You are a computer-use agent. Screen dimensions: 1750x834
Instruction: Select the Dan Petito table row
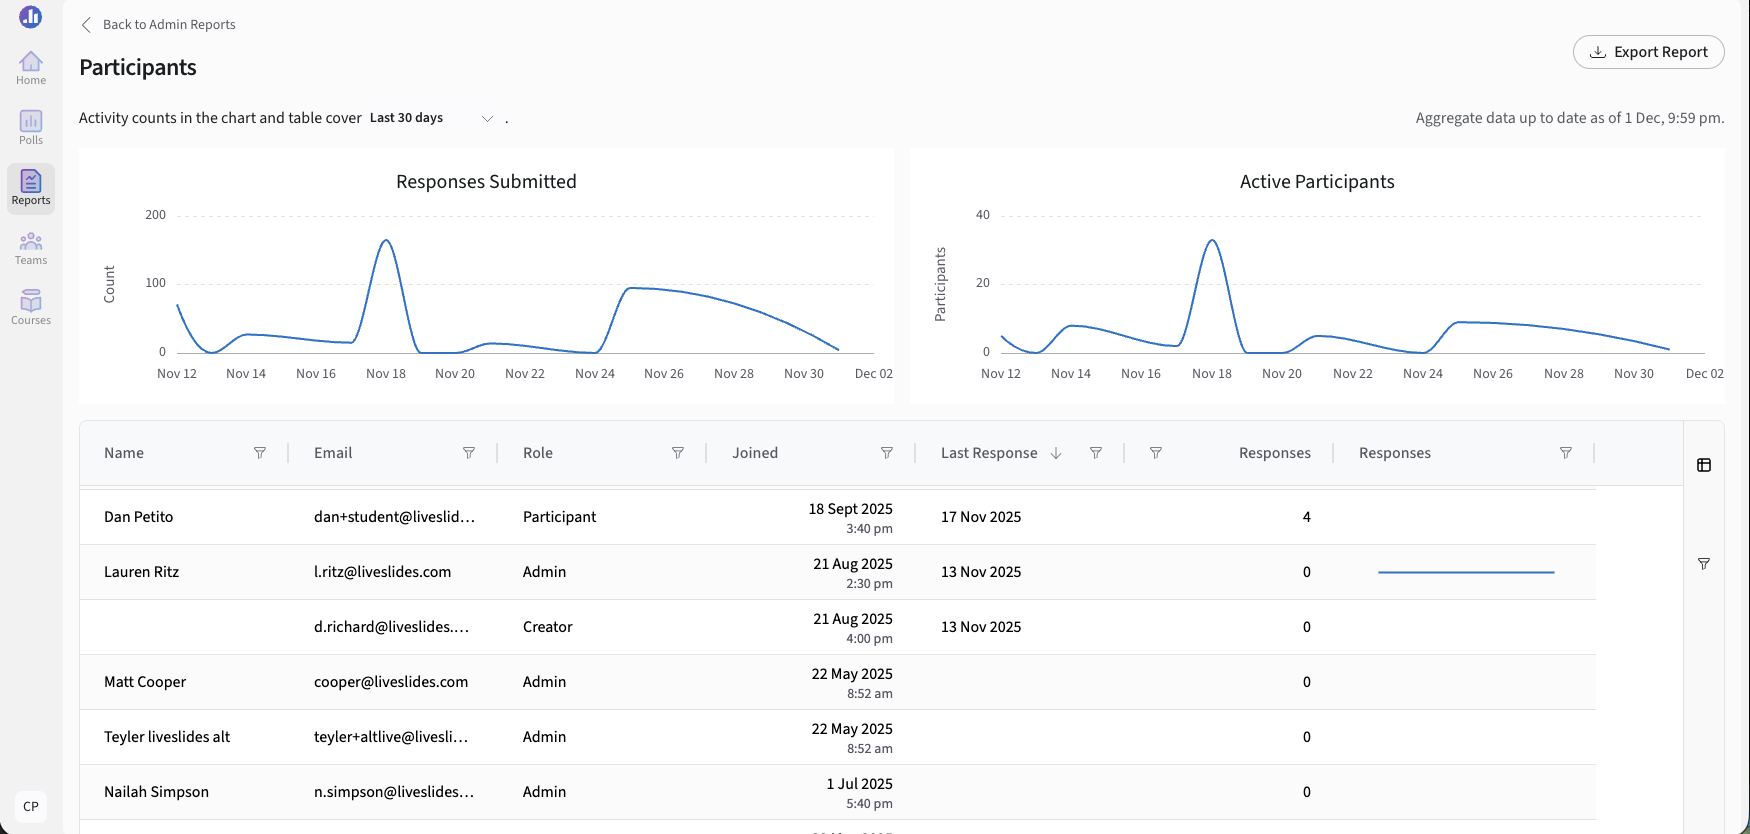tap(838, 517)
